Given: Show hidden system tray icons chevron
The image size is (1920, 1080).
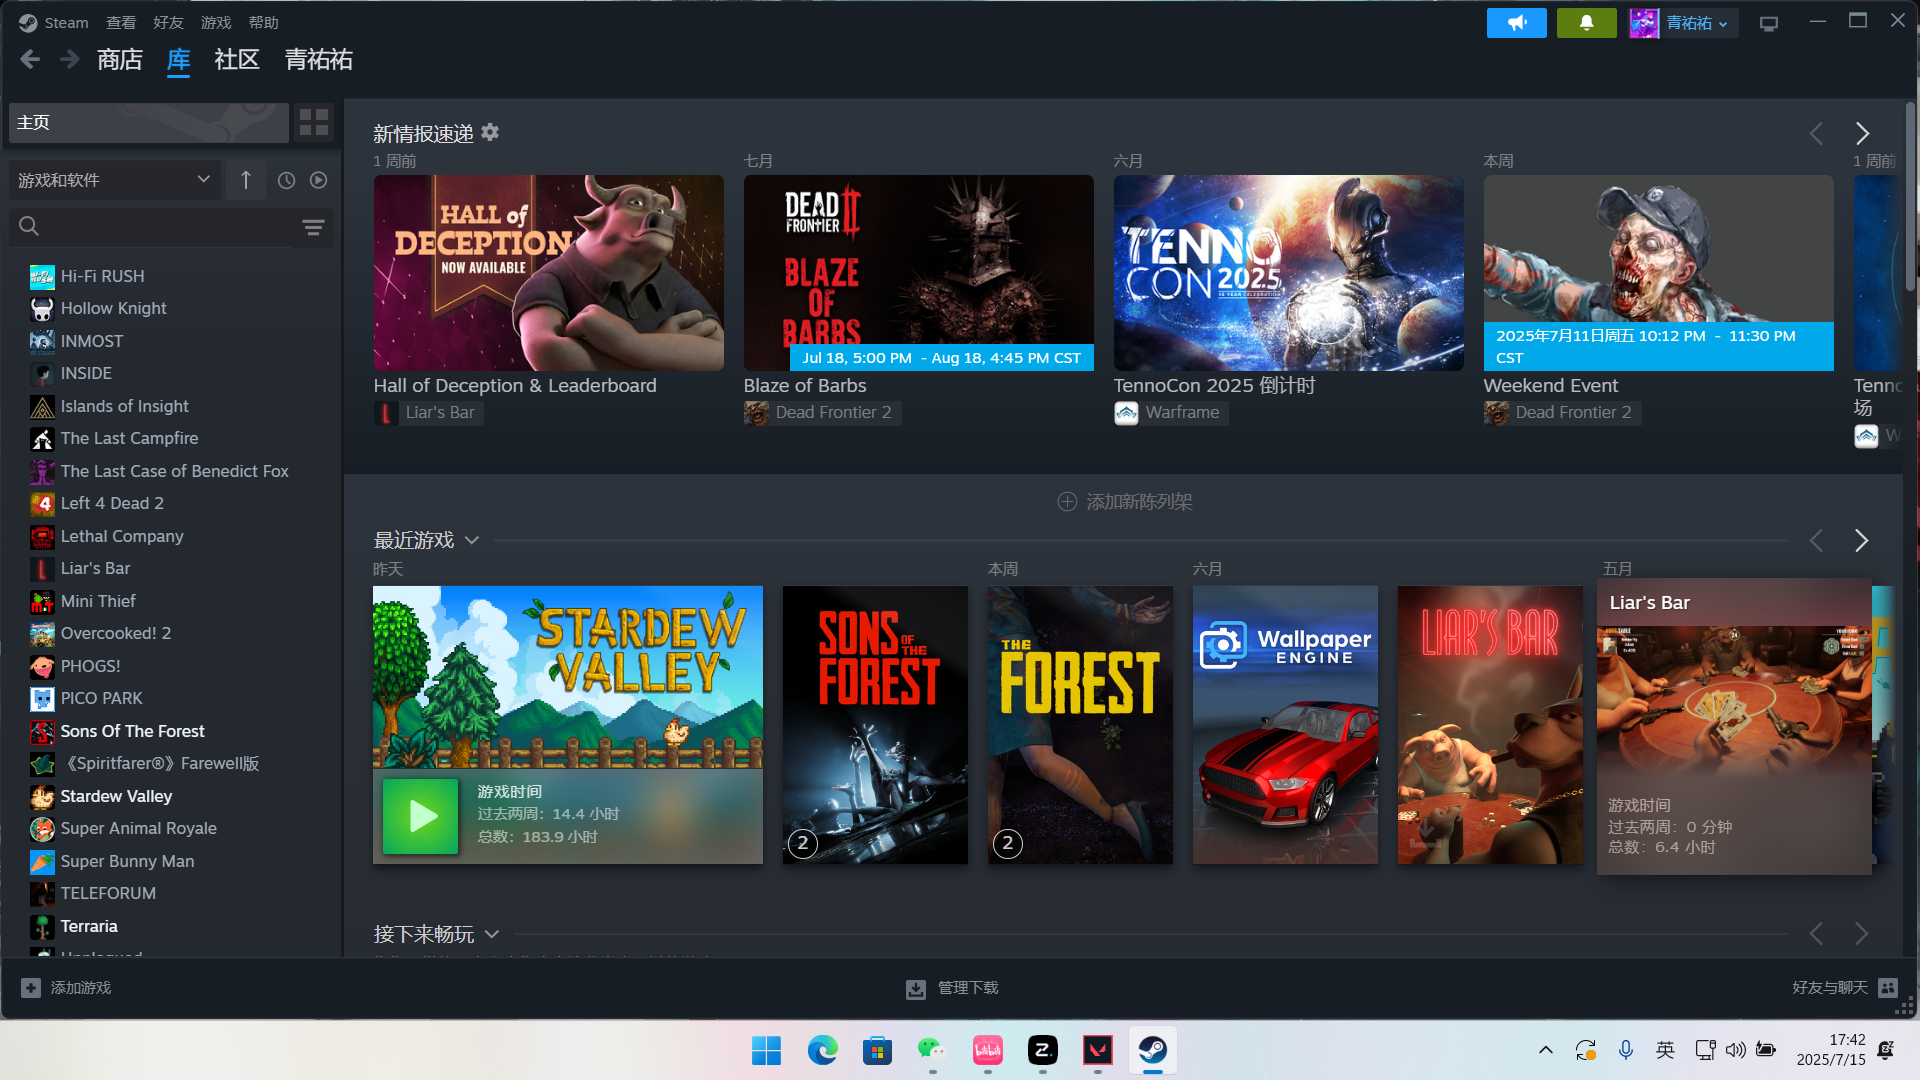Looking at the screenshot, I should click(1545, 1050).
